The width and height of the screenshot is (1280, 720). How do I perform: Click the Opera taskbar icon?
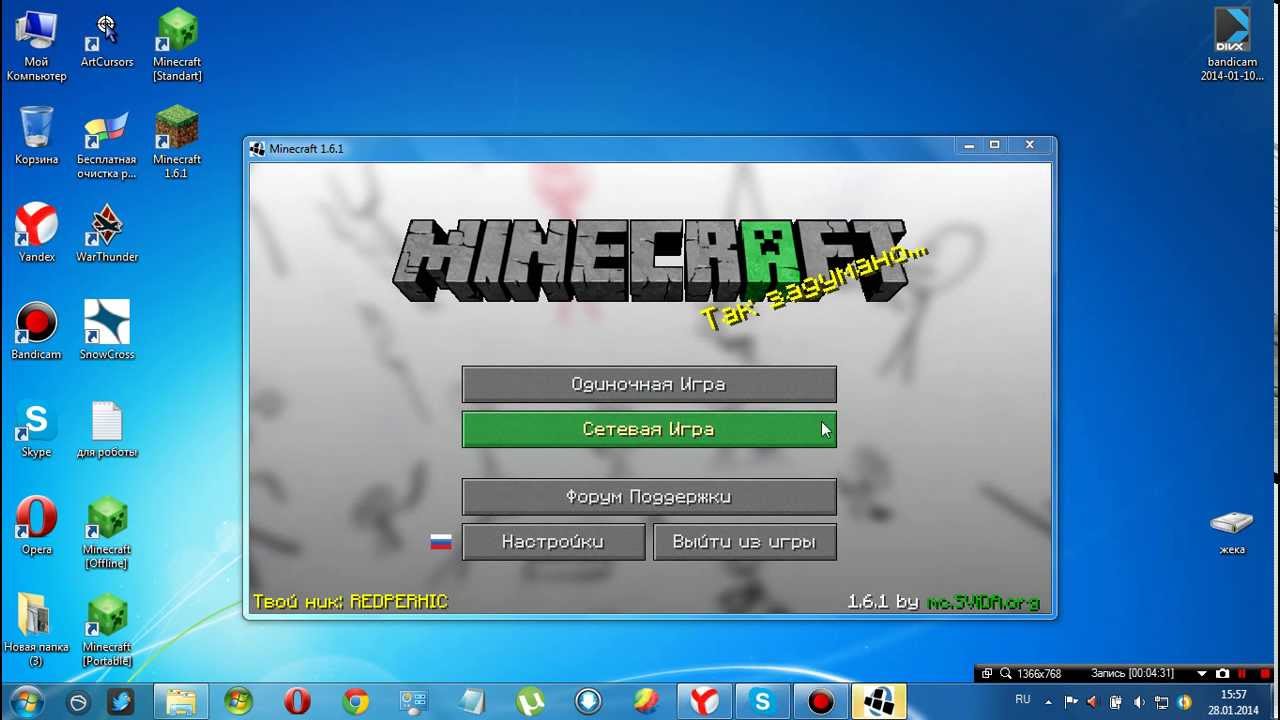(297, 702)
